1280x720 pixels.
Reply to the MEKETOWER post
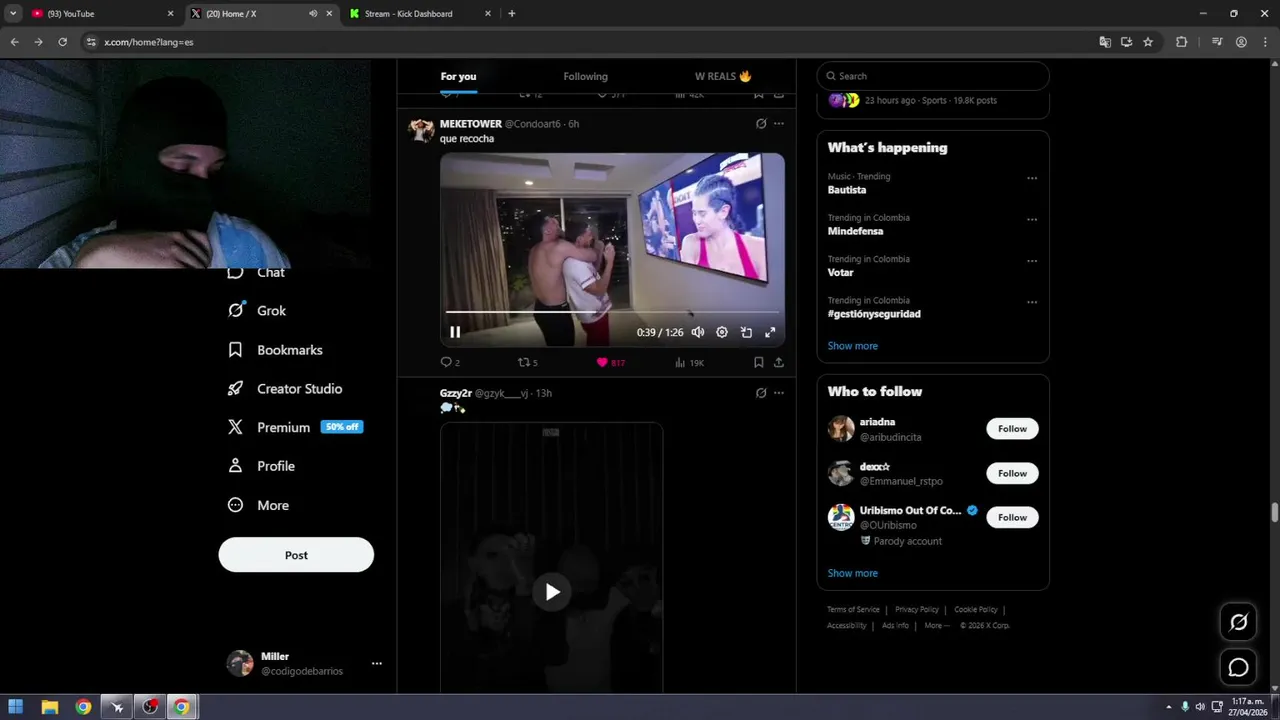click(450, 362)
